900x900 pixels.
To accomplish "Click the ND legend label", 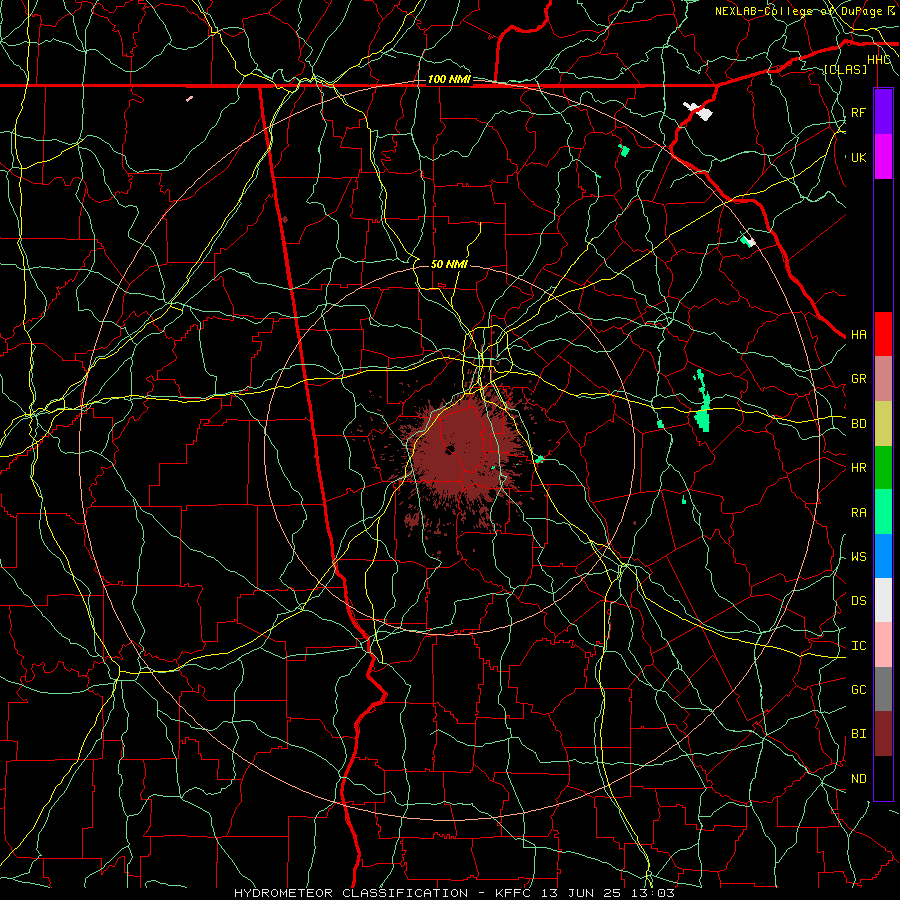I will 858,779.
